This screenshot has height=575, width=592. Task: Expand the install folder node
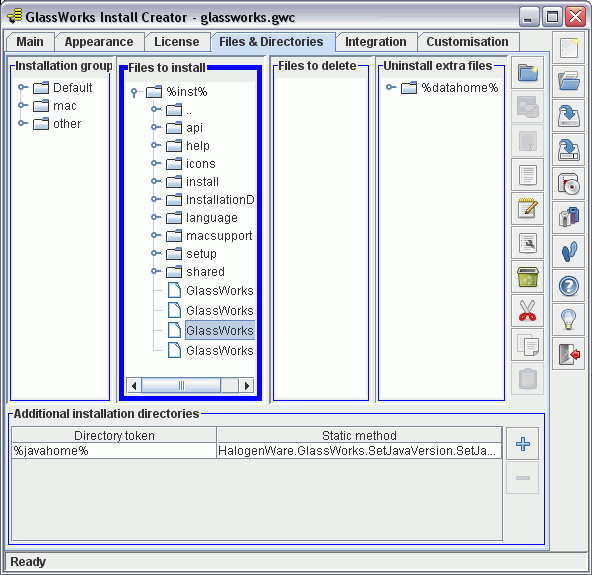(x=155, y=181)
